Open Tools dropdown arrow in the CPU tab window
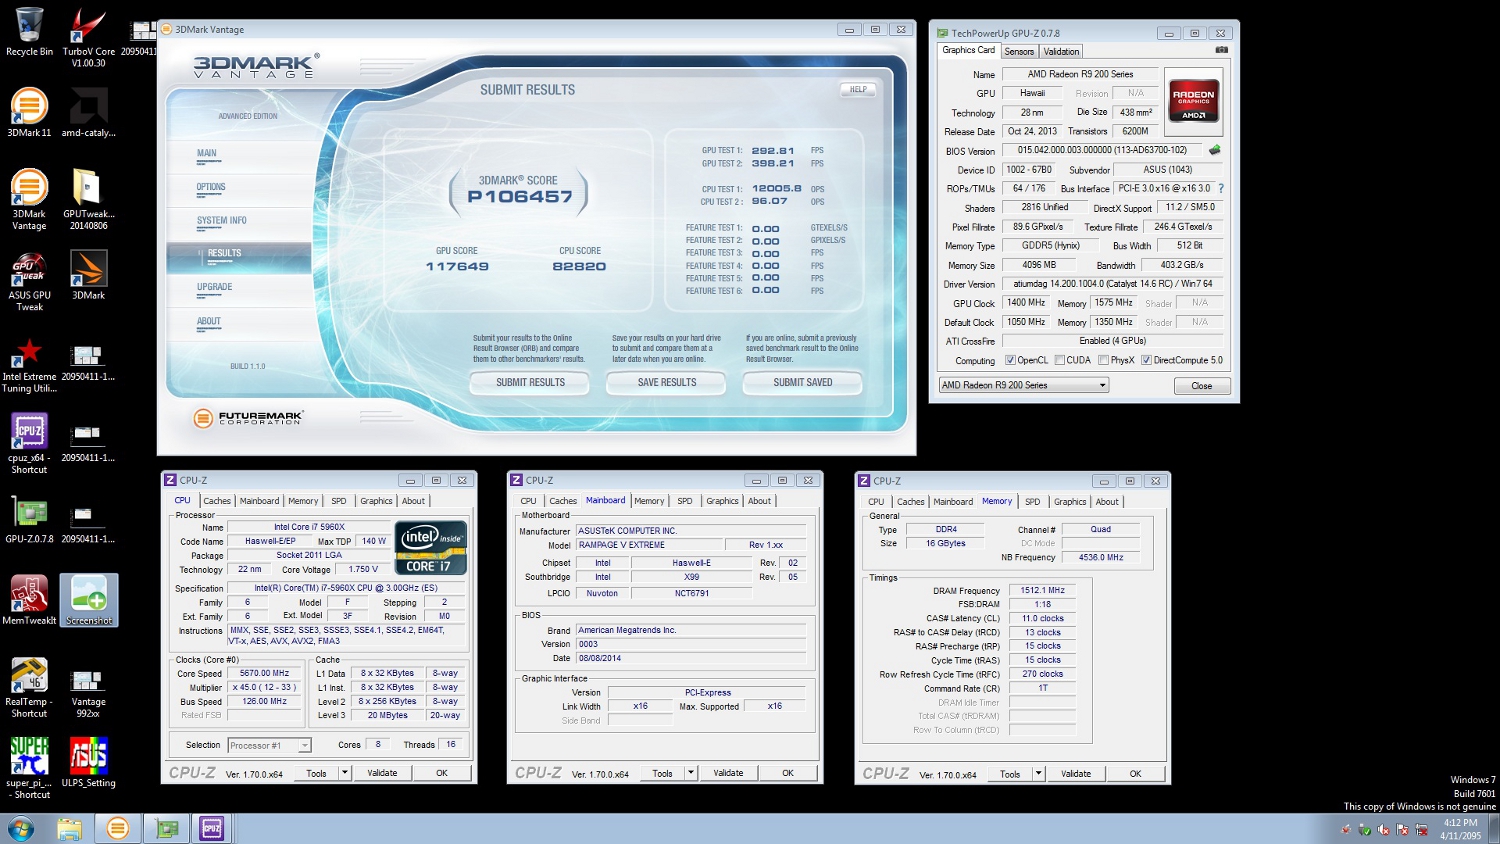Viewport: 1500px width, 844px height. pos(345,773)
